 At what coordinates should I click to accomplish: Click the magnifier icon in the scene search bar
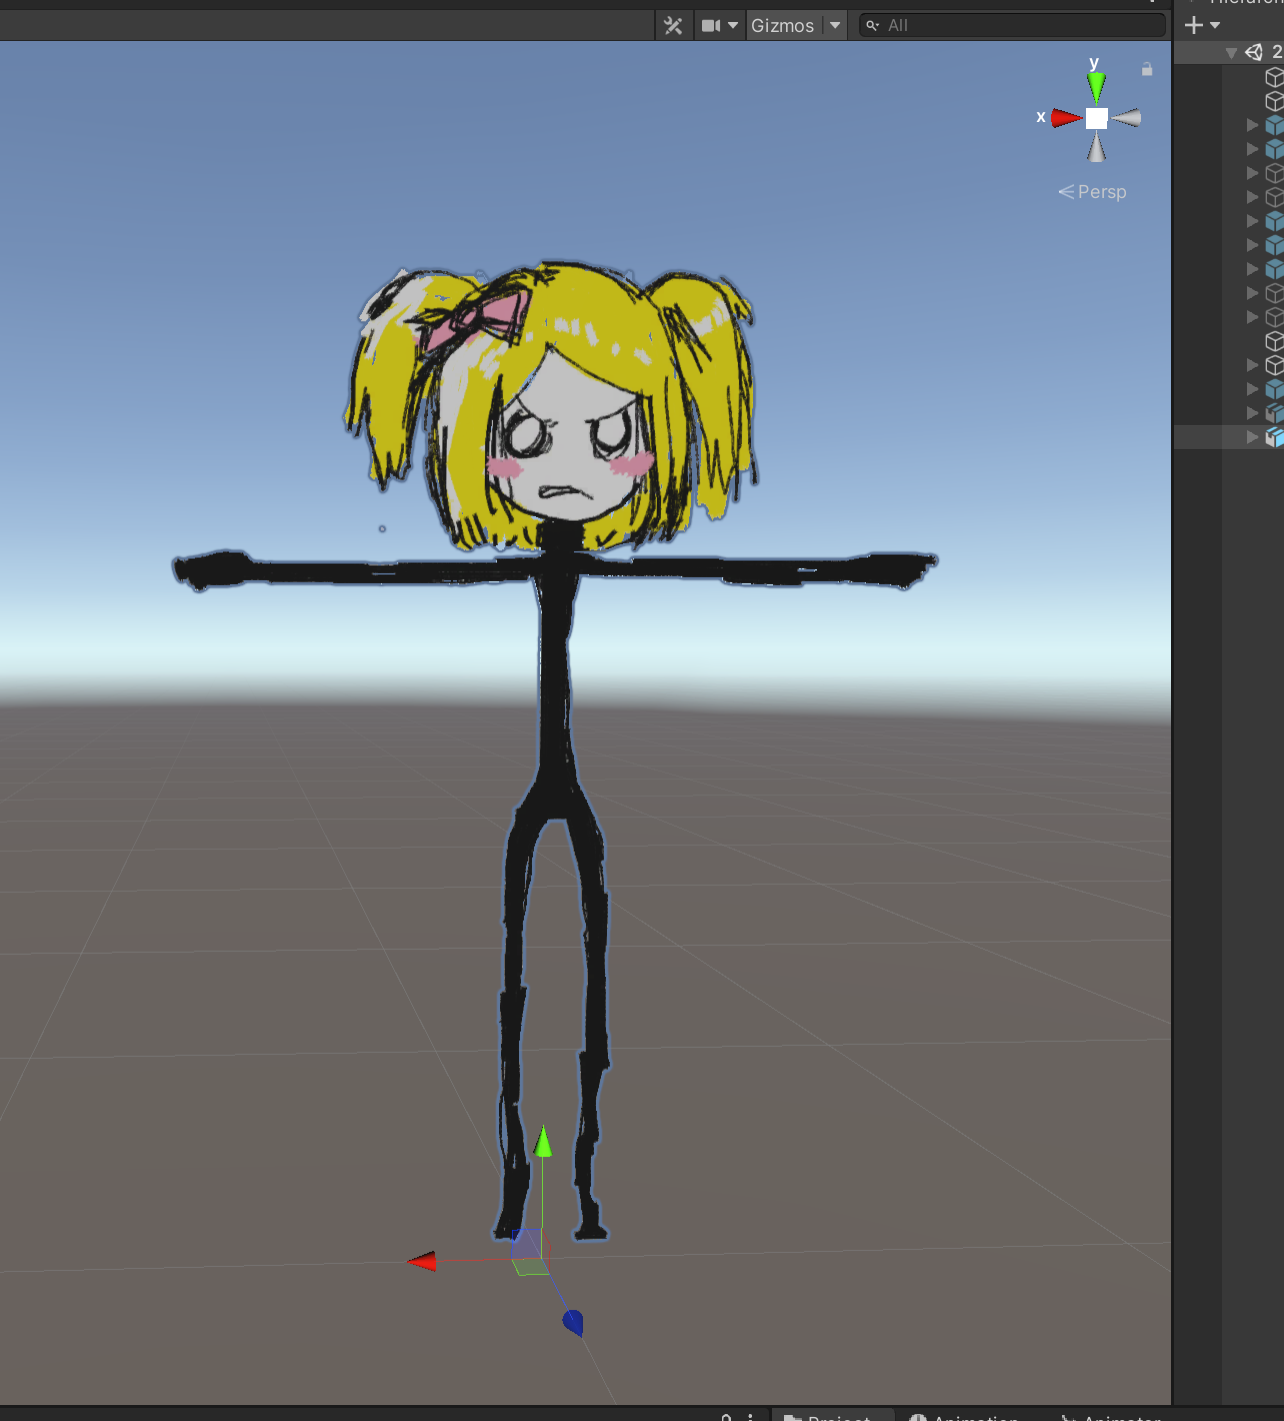871,25
